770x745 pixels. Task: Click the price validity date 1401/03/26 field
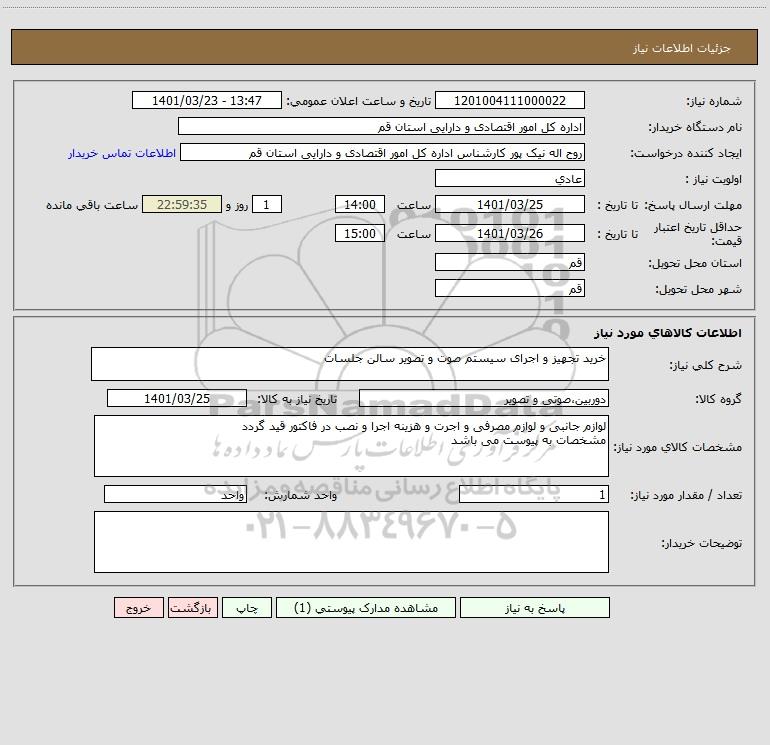pyautogui.click(x=510, y=233)
